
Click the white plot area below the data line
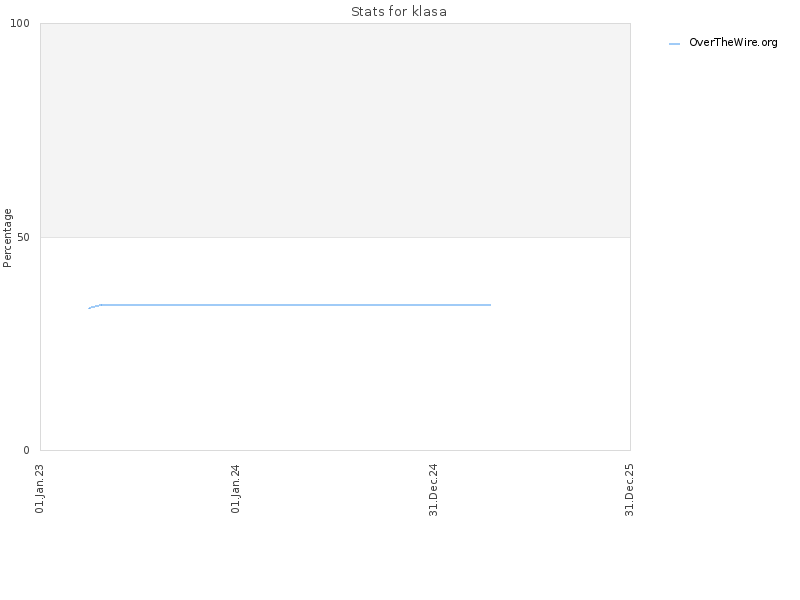(x=300, y=380)
